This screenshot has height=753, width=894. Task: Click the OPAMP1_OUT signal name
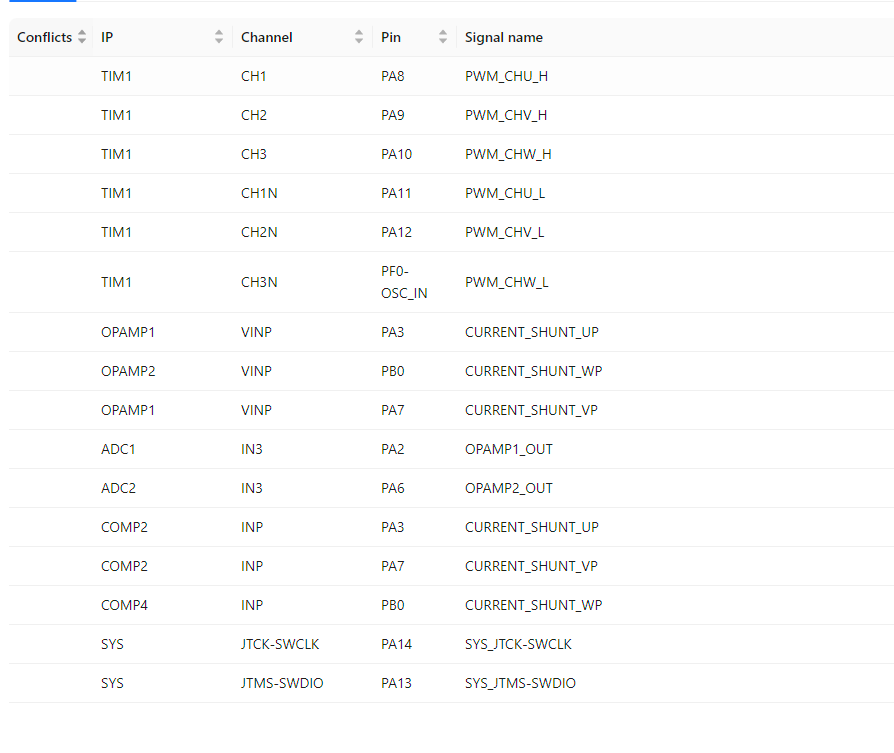508,449
